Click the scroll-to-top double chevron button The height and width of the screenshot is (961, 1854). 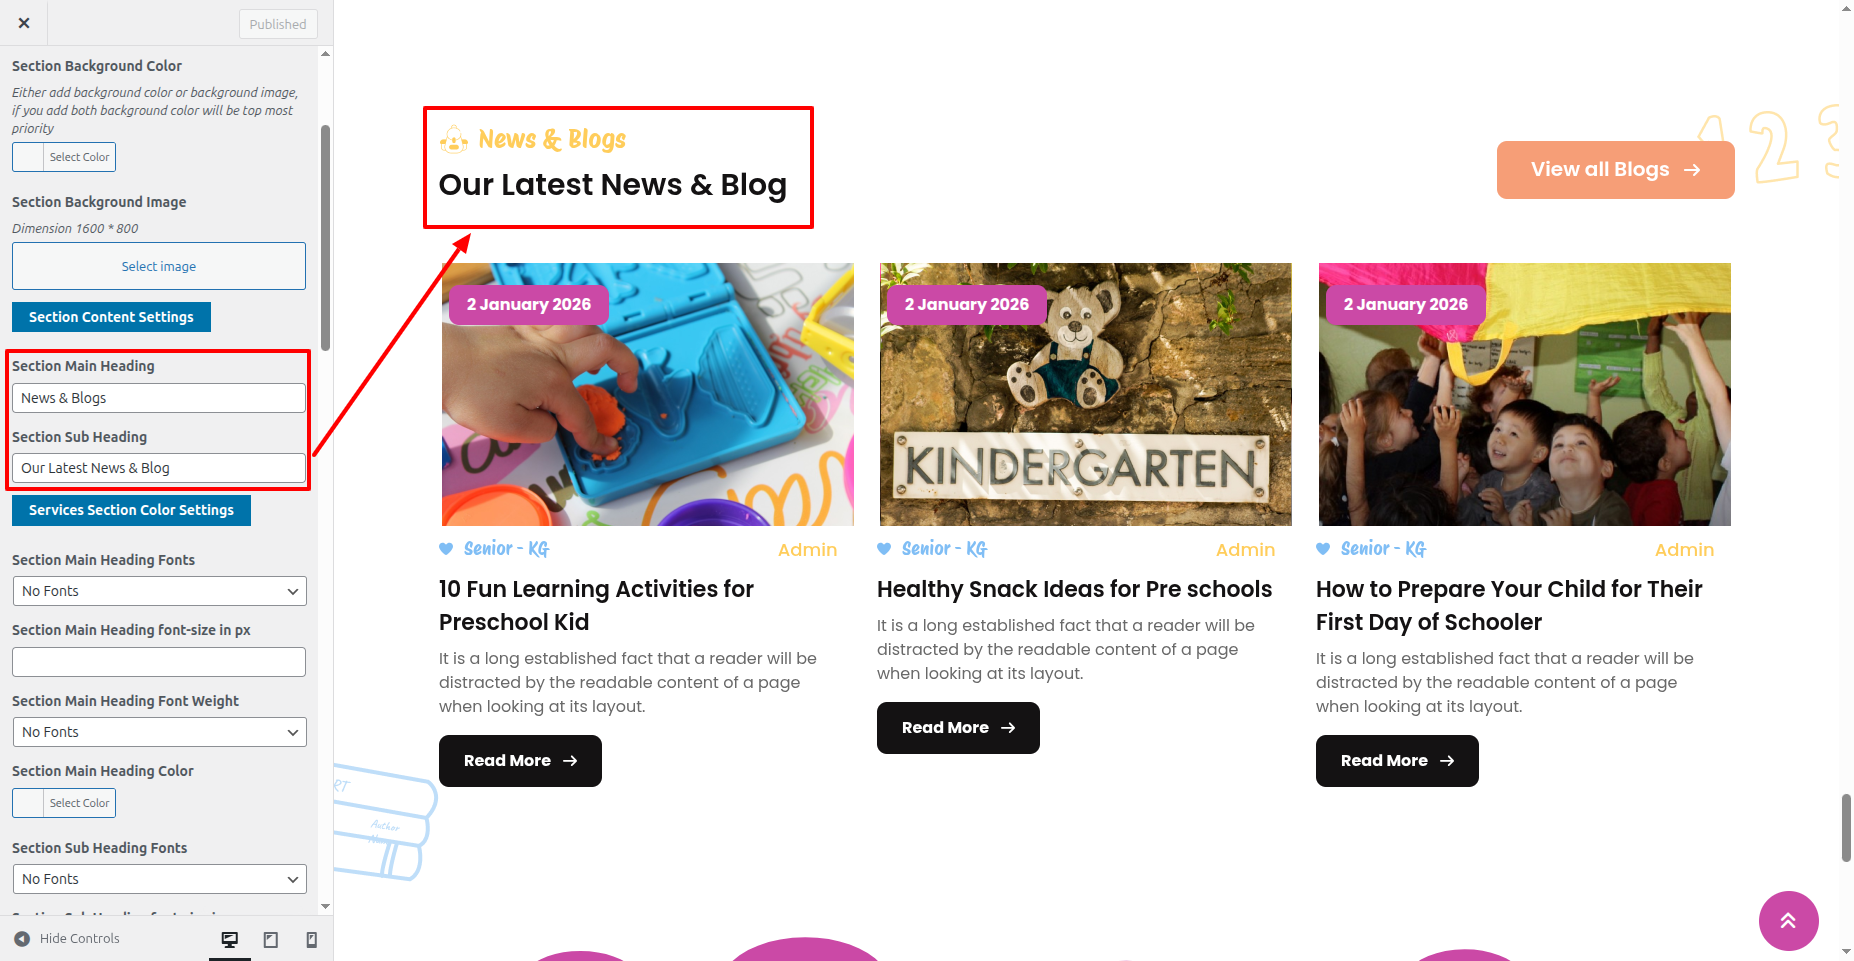click(x=1788, y=921)
